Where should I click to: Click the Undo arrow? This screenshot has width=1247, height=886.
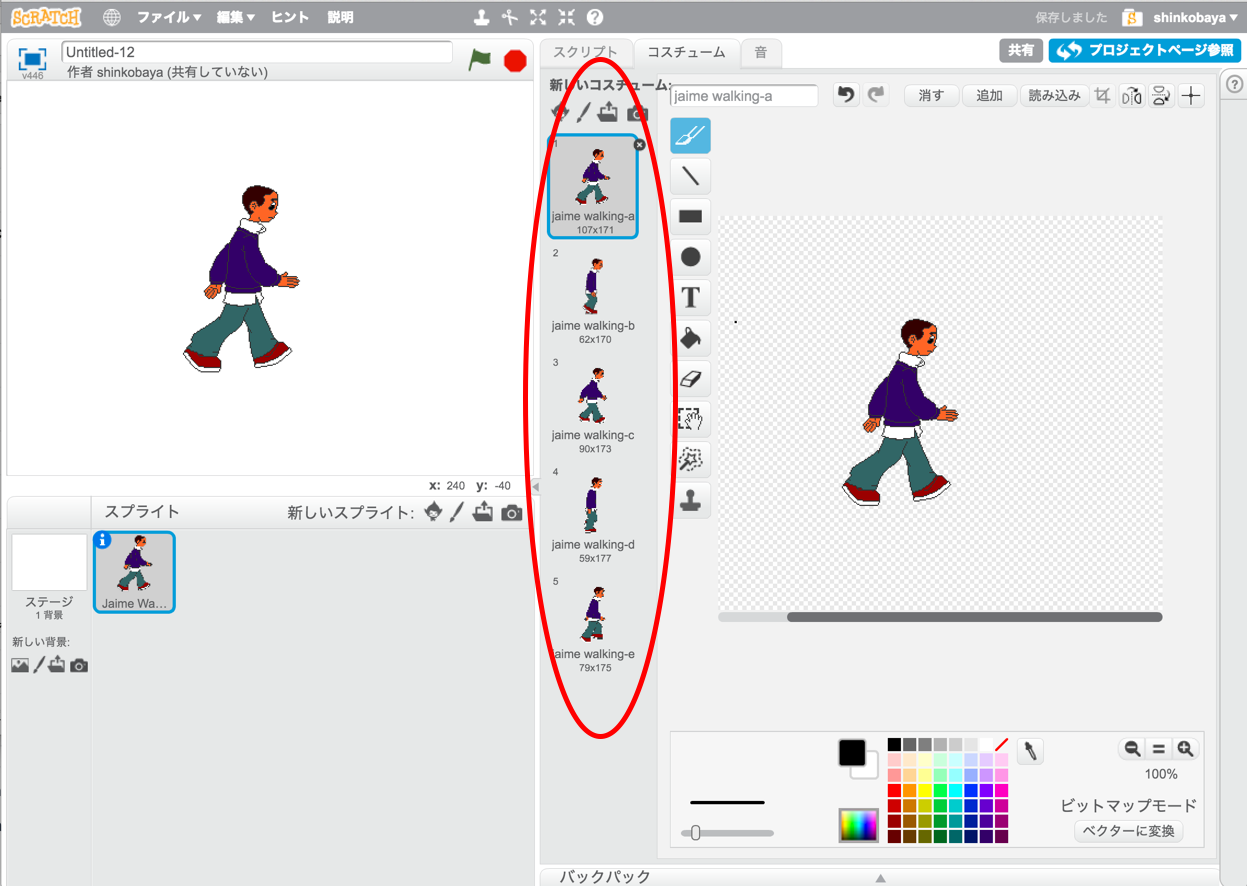click(x=846, y=95)
